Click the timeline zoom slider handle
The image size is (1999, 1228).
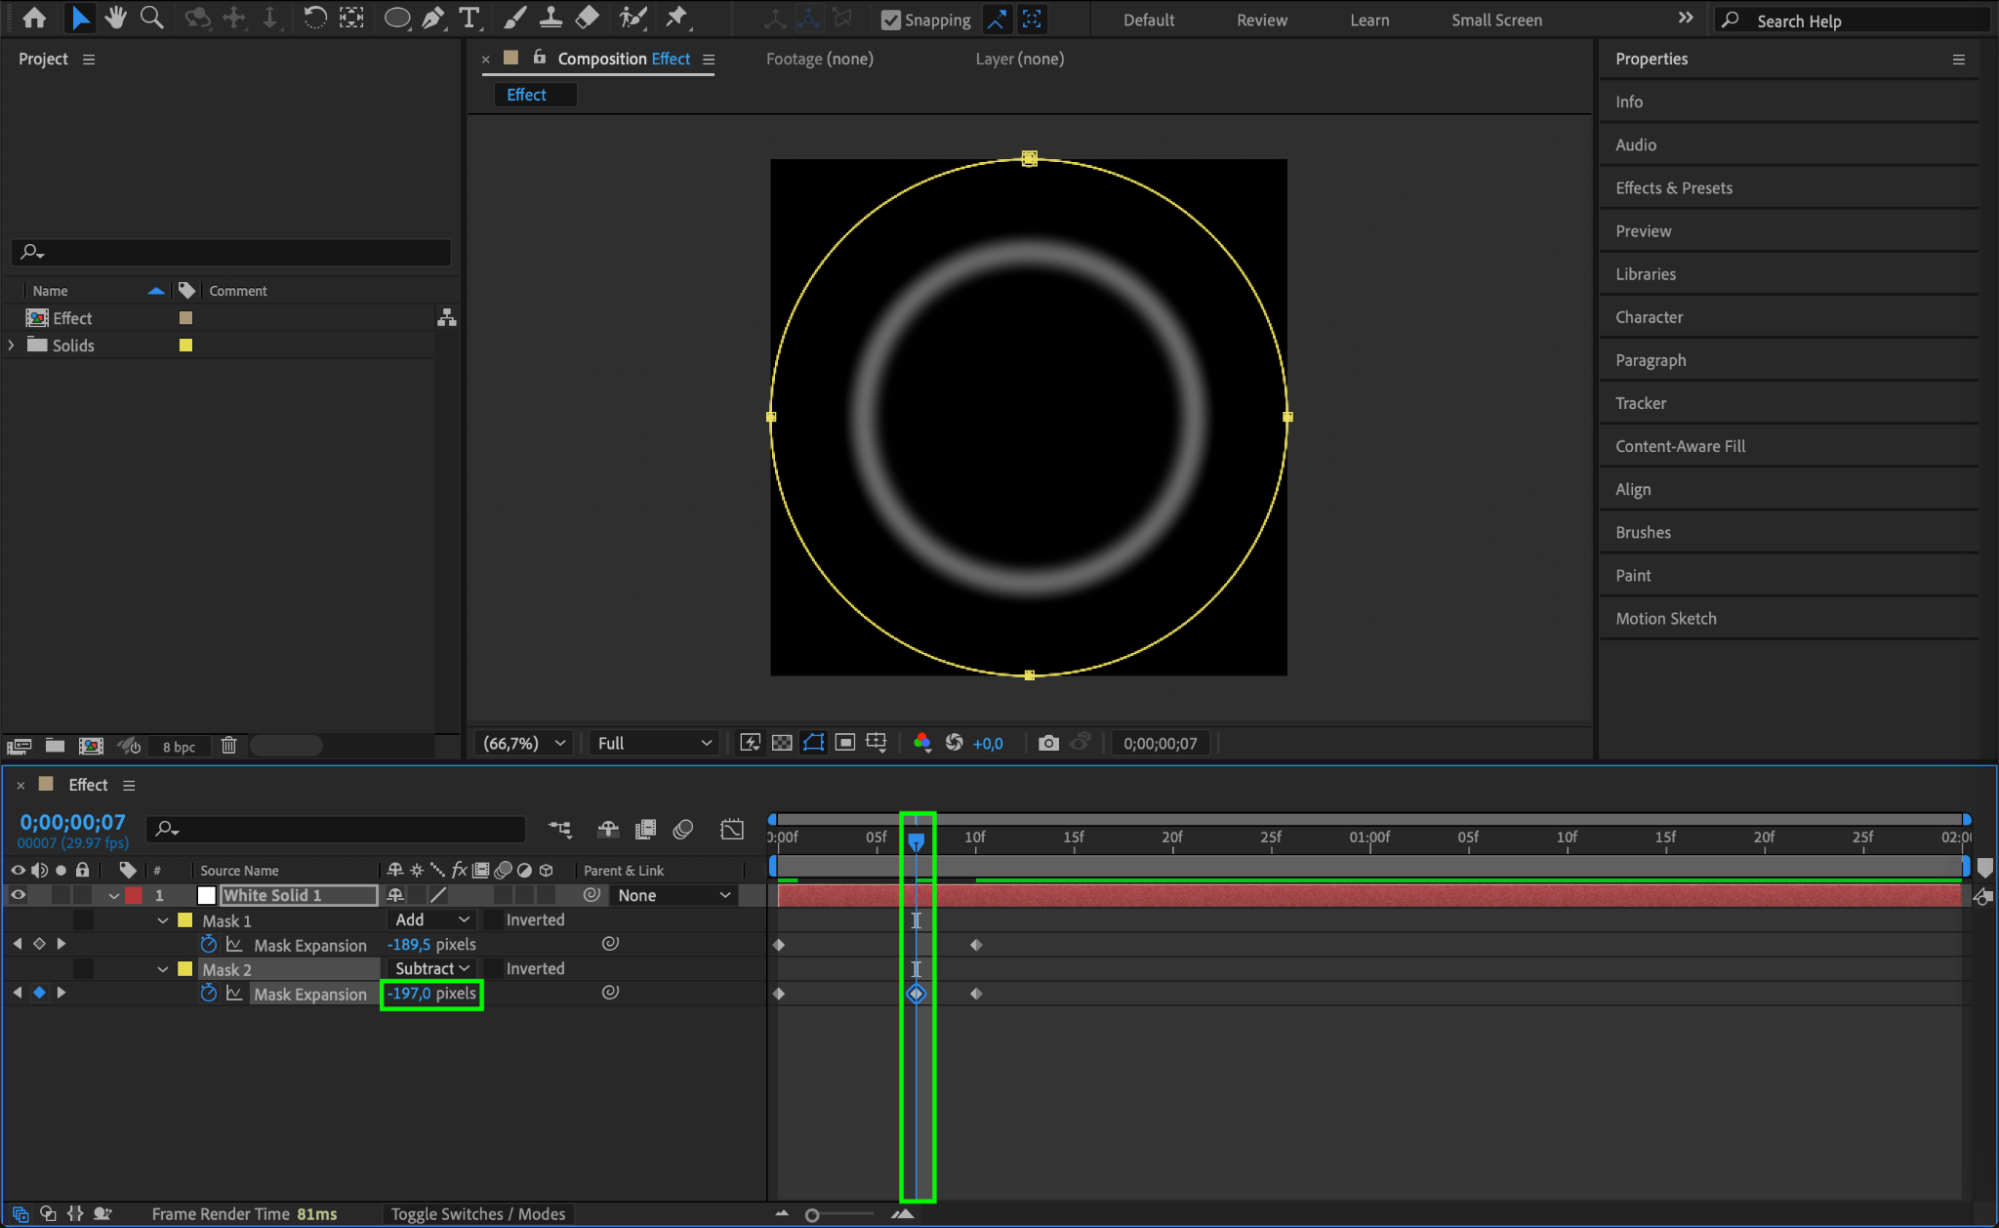pyautogui.click(x=812, y=1215)
